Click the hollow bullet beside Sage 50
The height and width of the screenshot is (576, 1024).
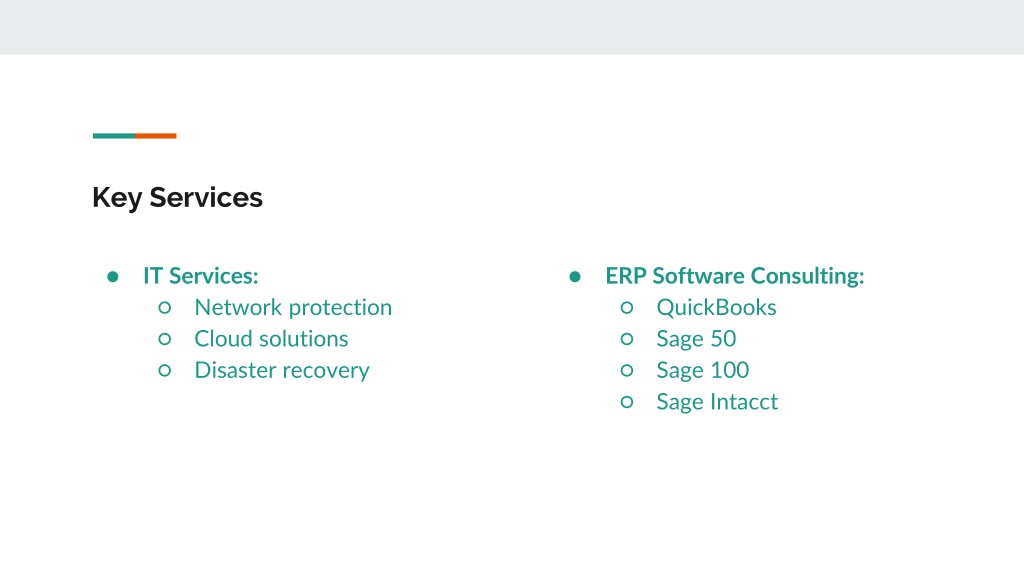[x=627, y=339]
